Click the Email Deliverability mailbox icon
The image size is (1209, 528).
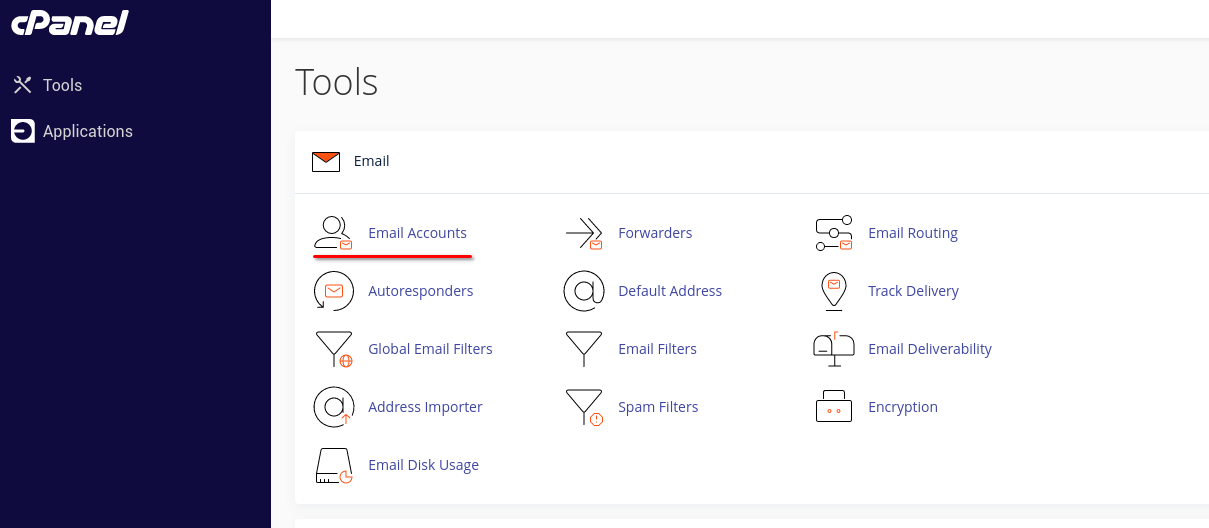coord(833,349)
